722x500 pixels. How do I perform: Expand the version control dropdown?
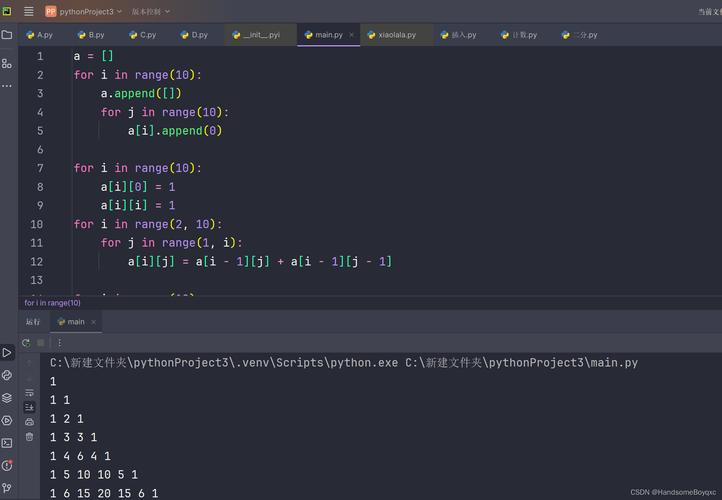[x=151, y=12]
